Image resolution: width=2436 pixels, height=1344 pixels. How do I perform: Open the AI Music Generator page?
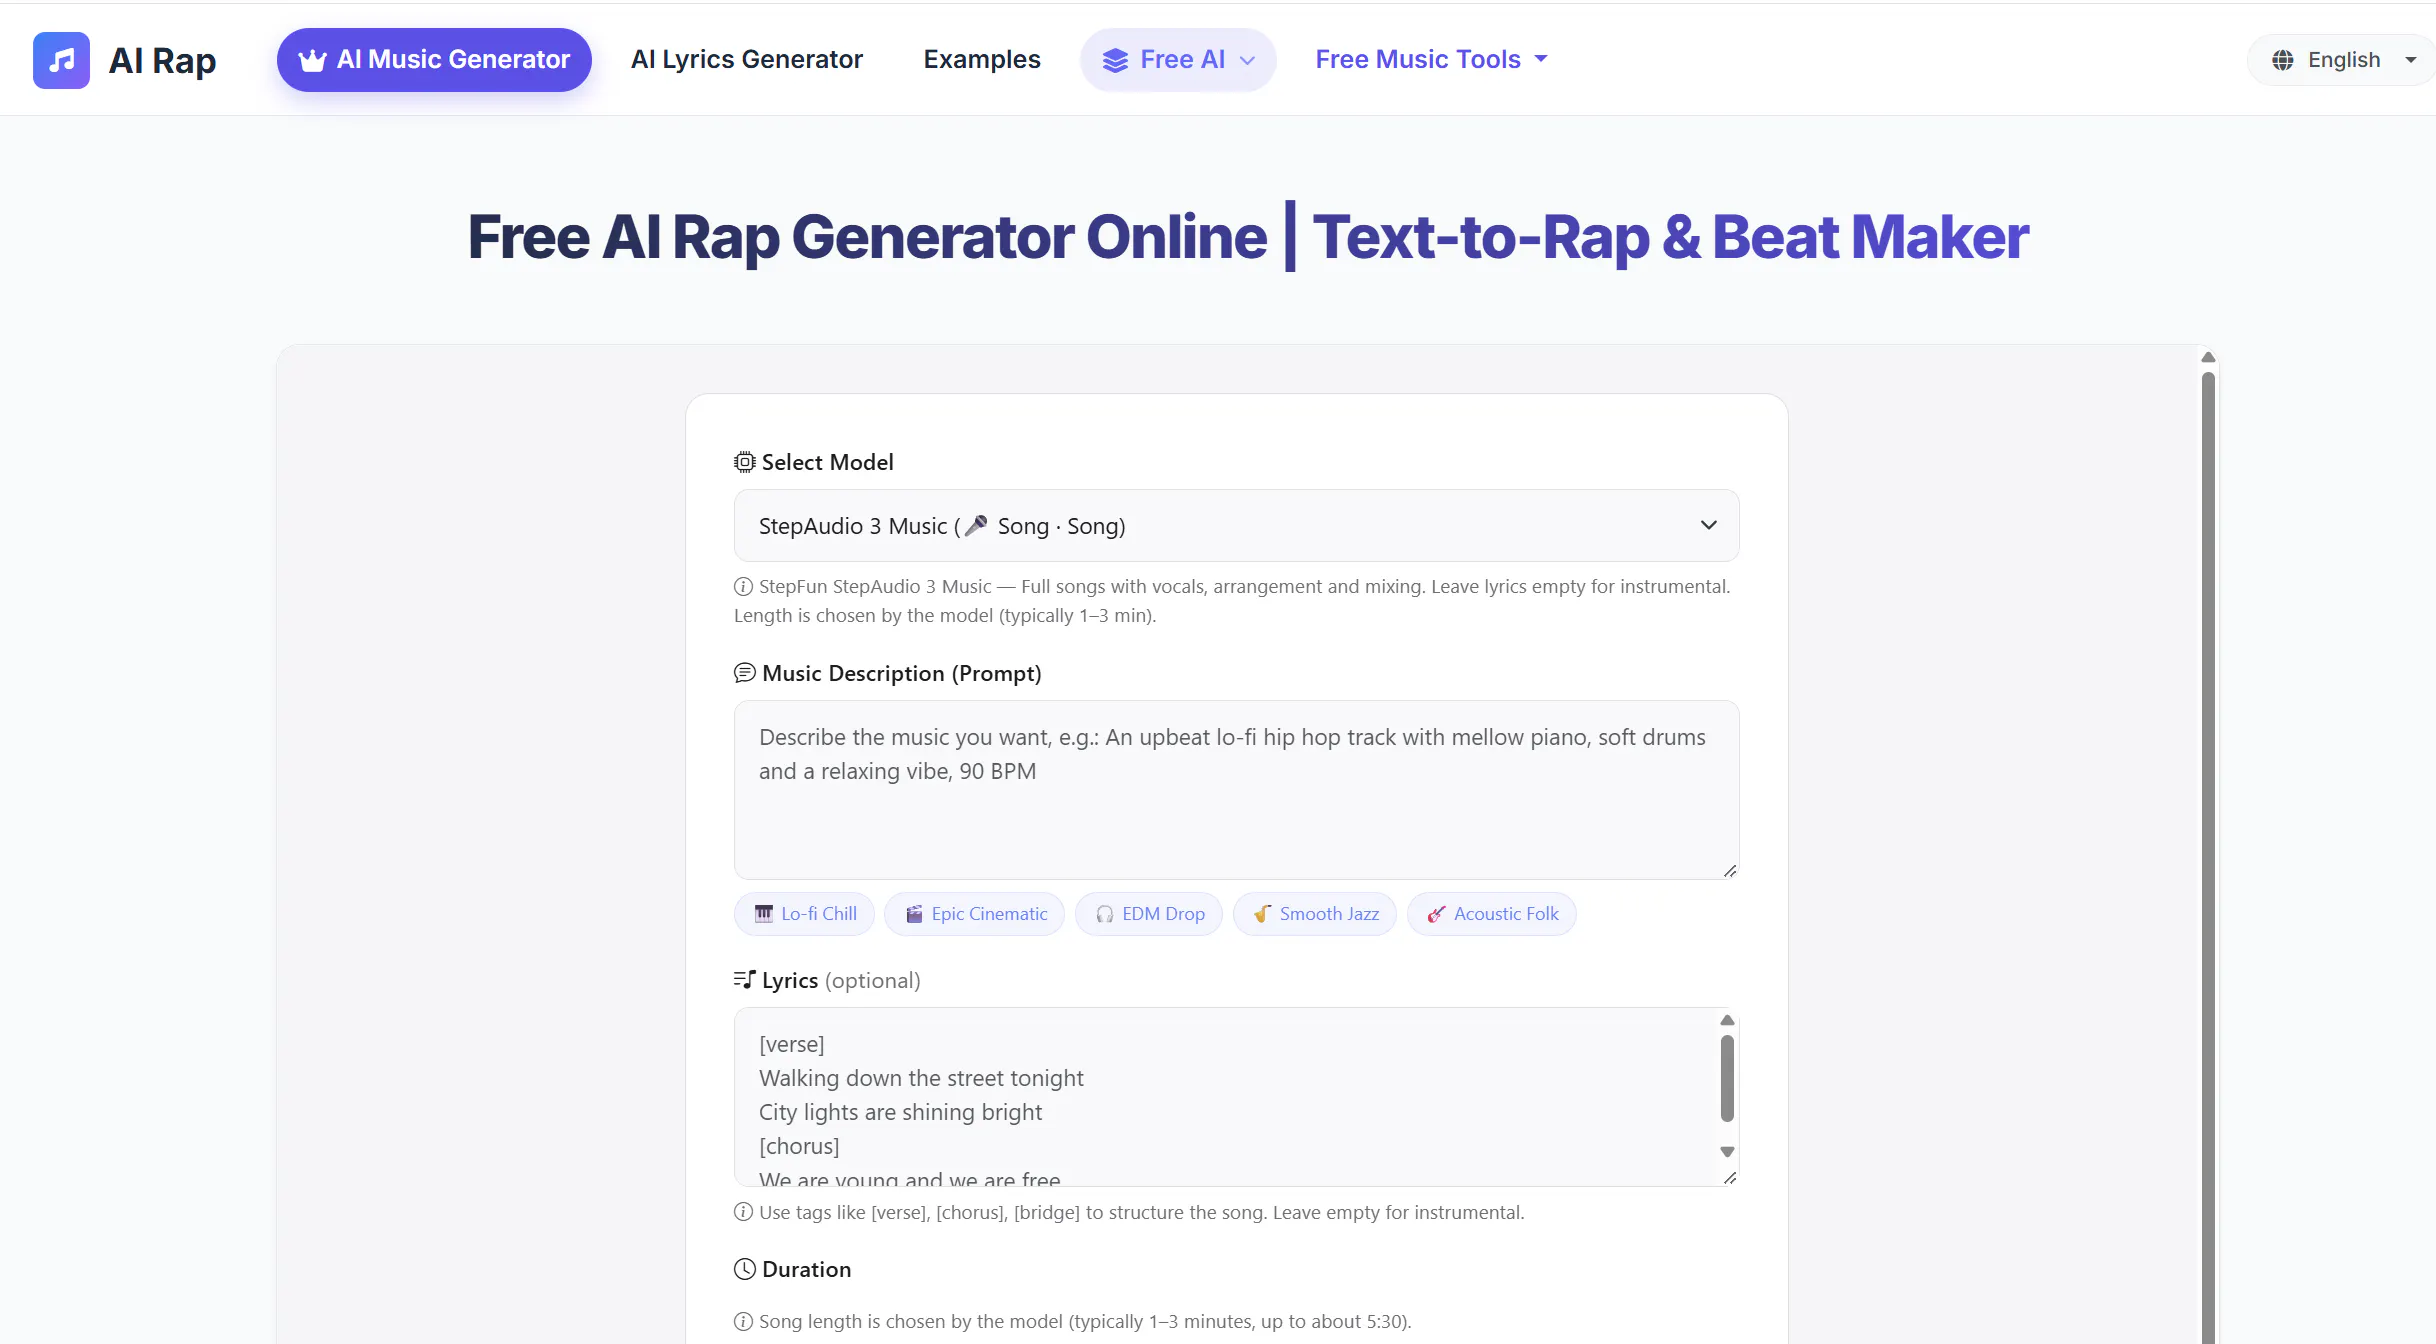(434, 60)
